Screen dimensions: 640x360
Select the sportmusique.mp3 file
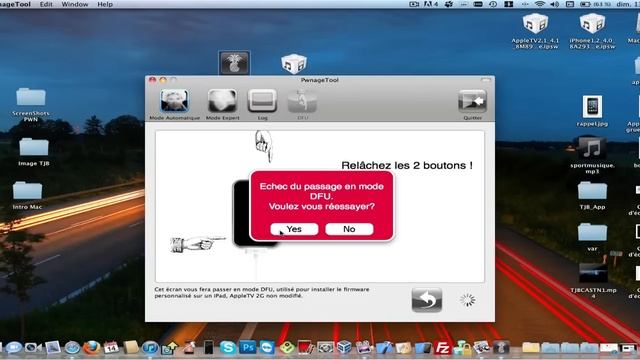[592, 156]
